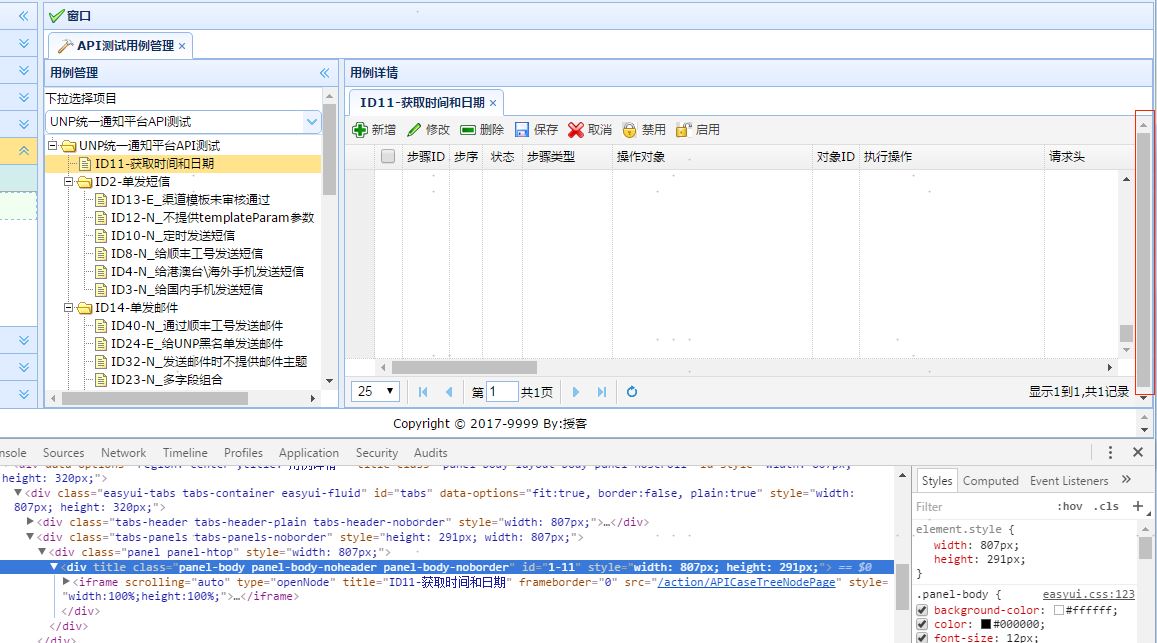Open the Audits DevTools tab
Image resolution: width=1157 pixels, height=643 pixels.
(430, 453)
